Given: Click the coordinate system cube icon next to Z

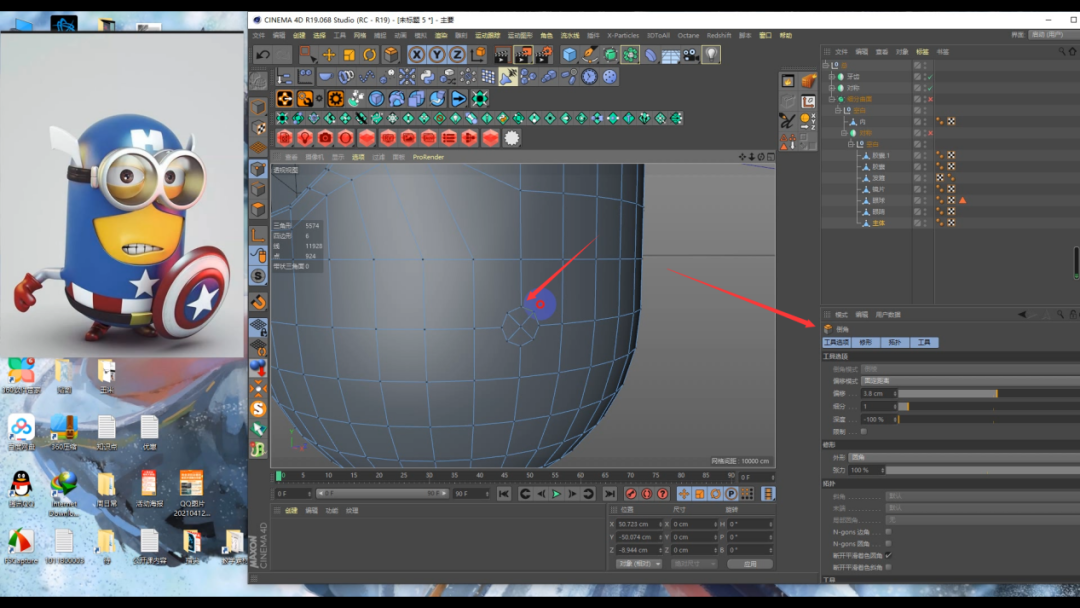Looking at the screenshot, I should 477,54.
